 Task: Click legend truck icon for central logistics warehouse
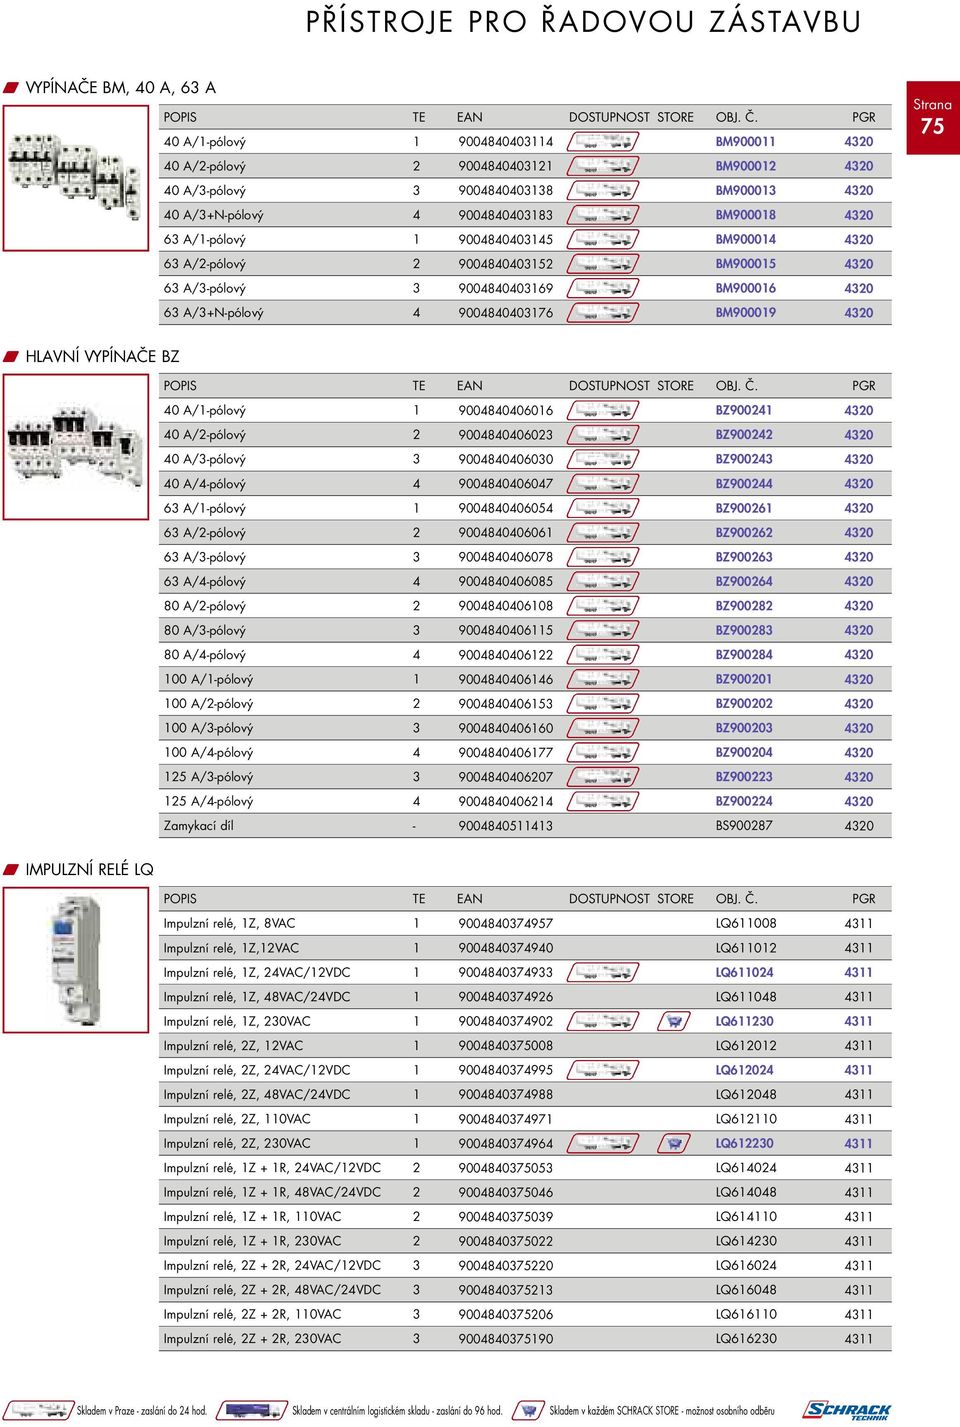(253, 1410)
